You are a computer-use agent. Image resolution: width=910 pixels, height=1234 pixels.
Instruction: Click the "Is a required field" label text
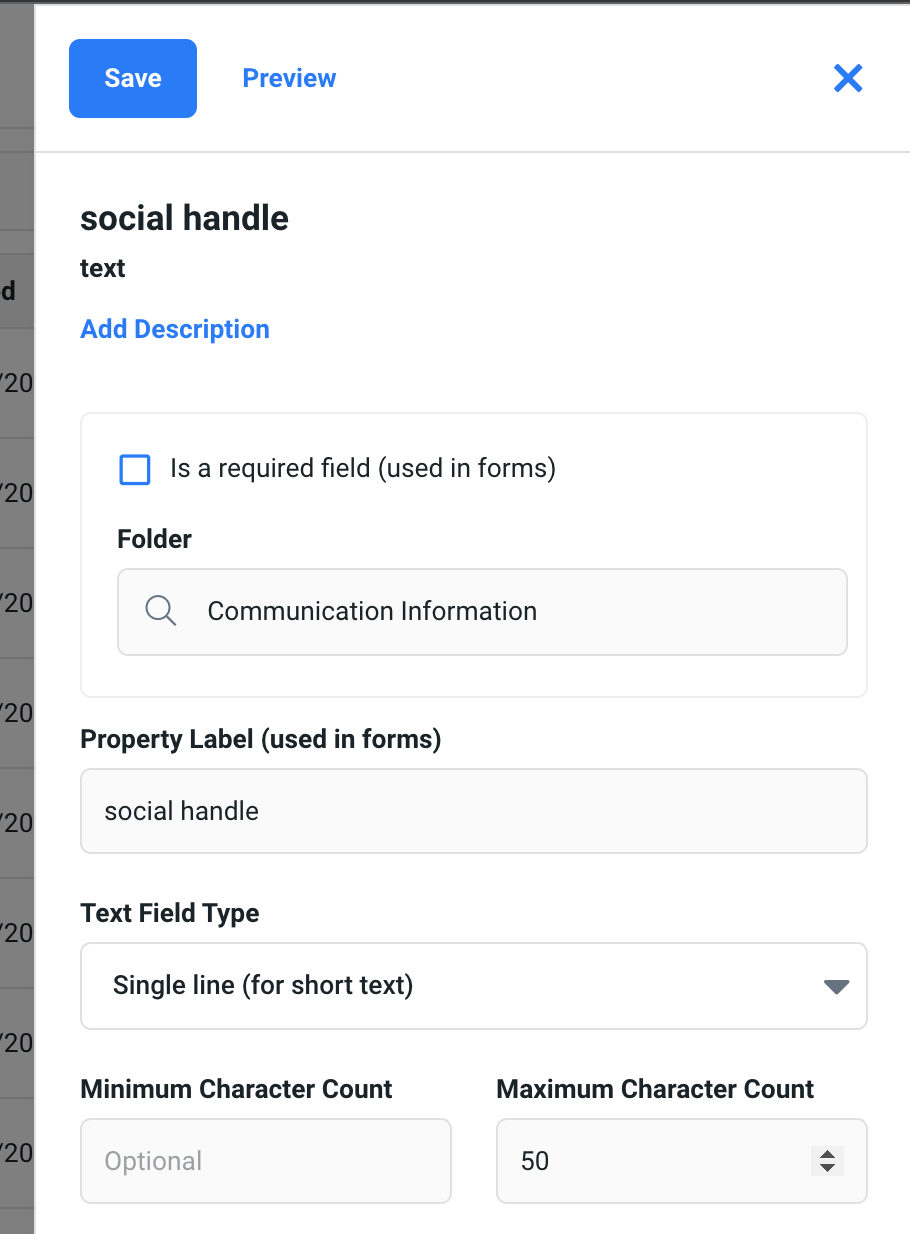click(362, 468)
